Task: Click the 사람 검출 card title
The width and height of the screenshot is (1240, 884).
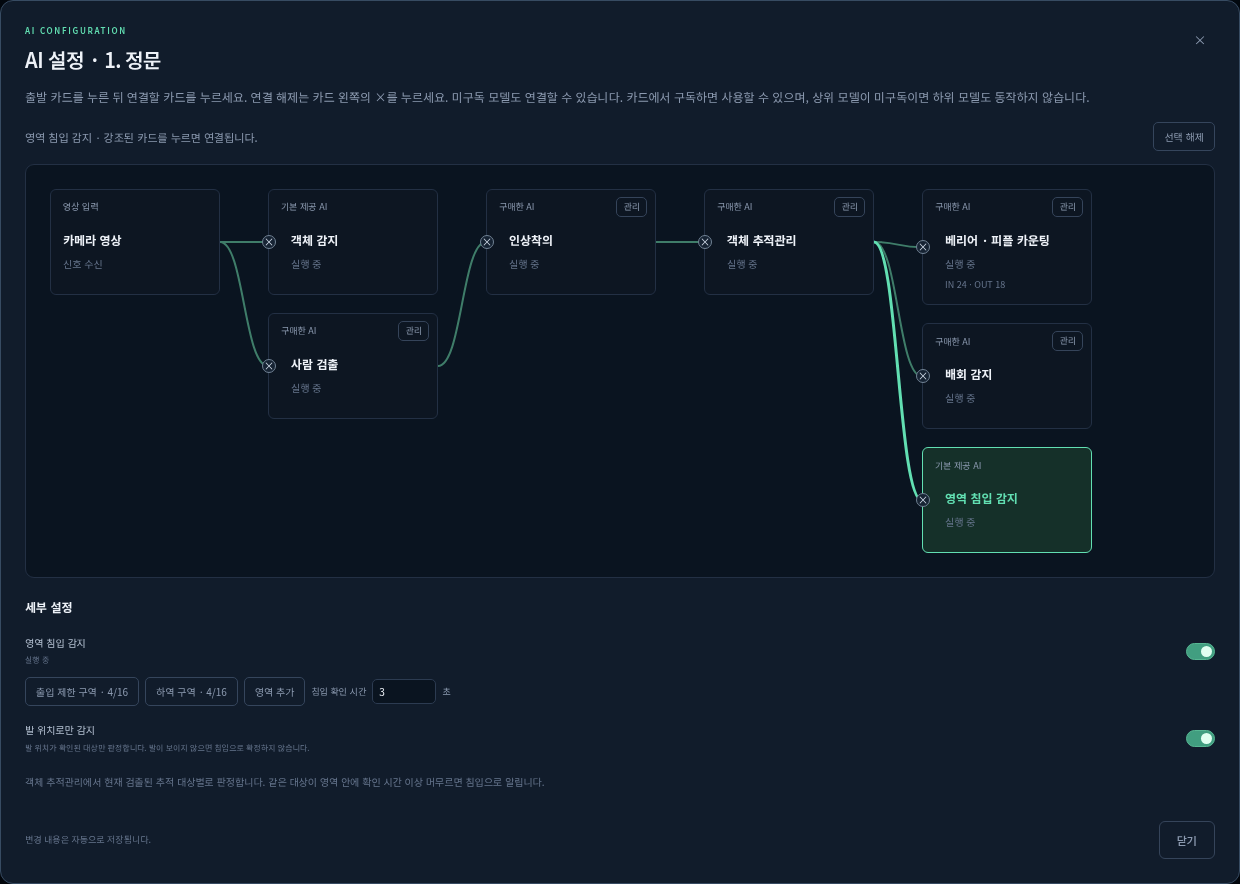Action: [314, 365]
